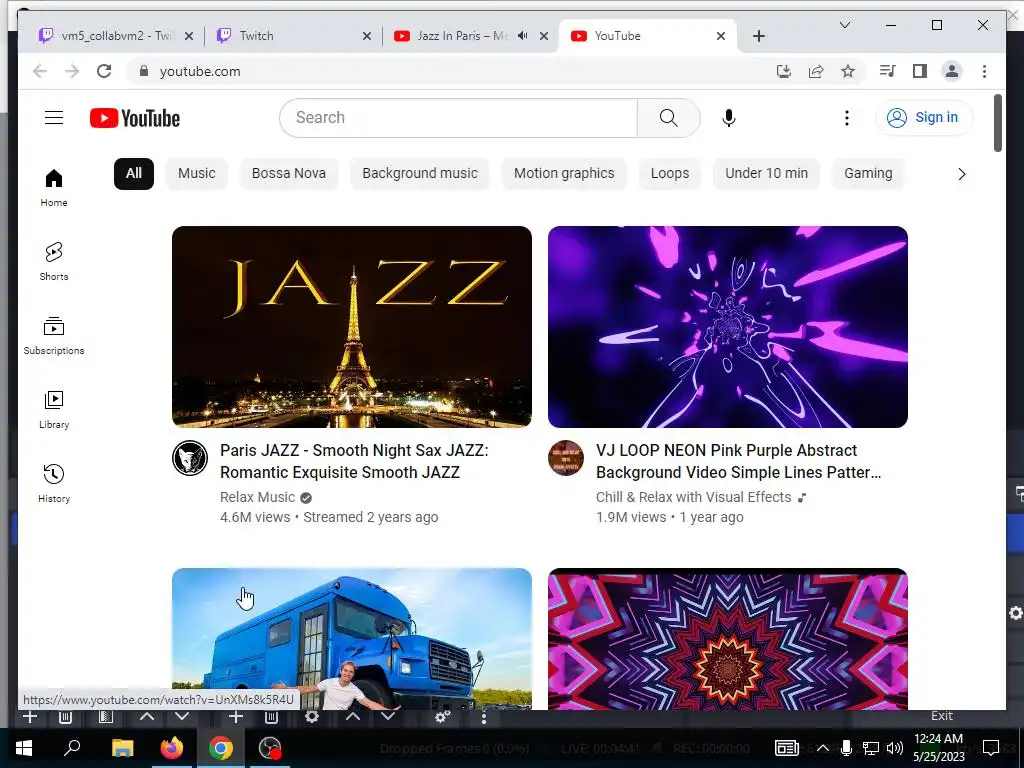1024x768 pixels.
Task: Open Windows taskbar search
Action: [x=72, y=748]
